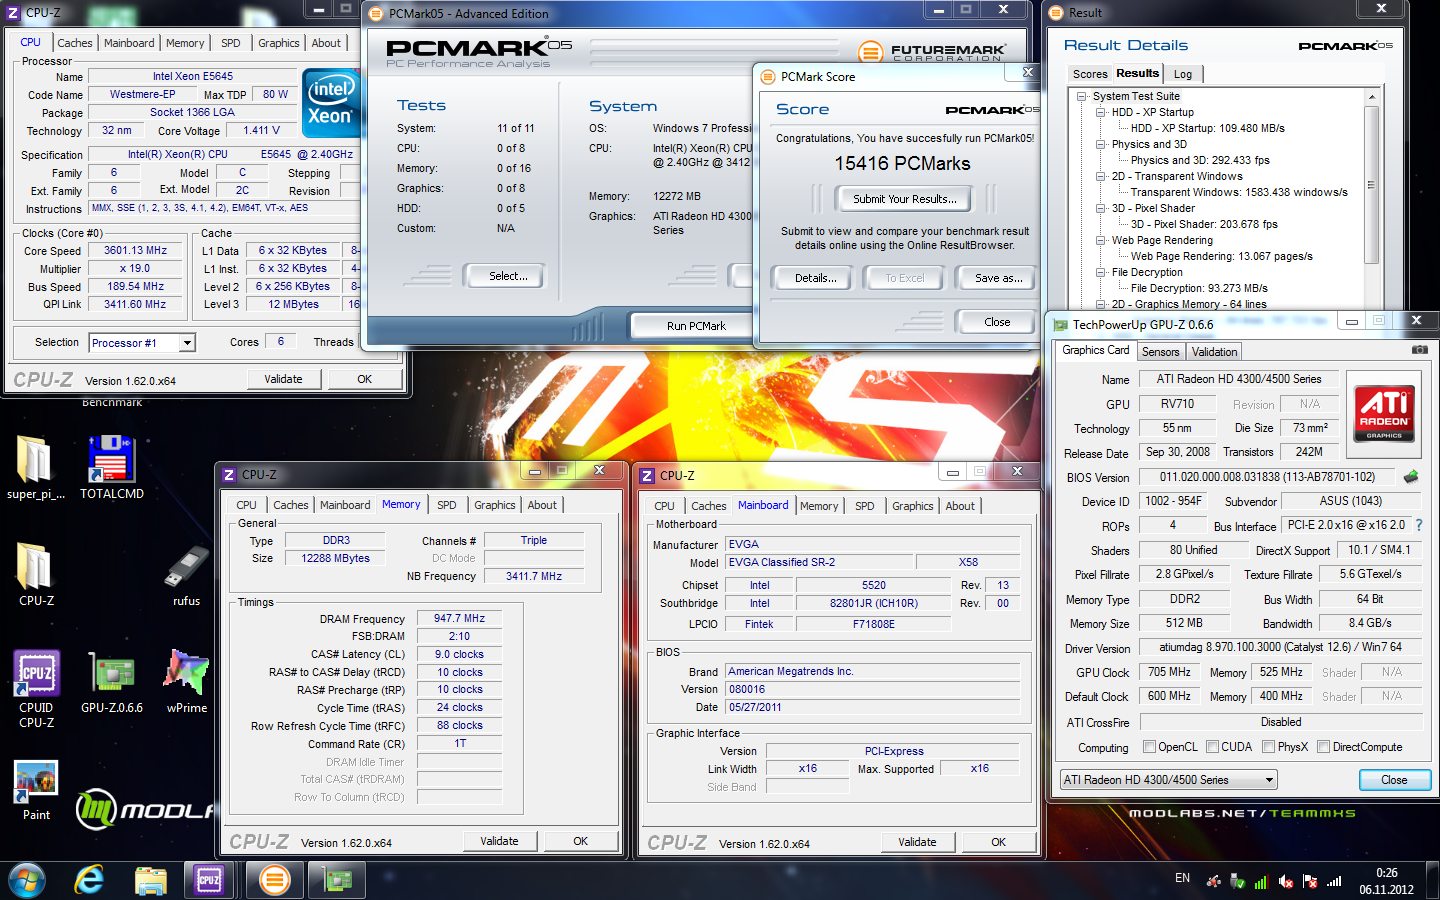Enable the PhysX checkbox in GPU-Z

[x=1268, y=747]
